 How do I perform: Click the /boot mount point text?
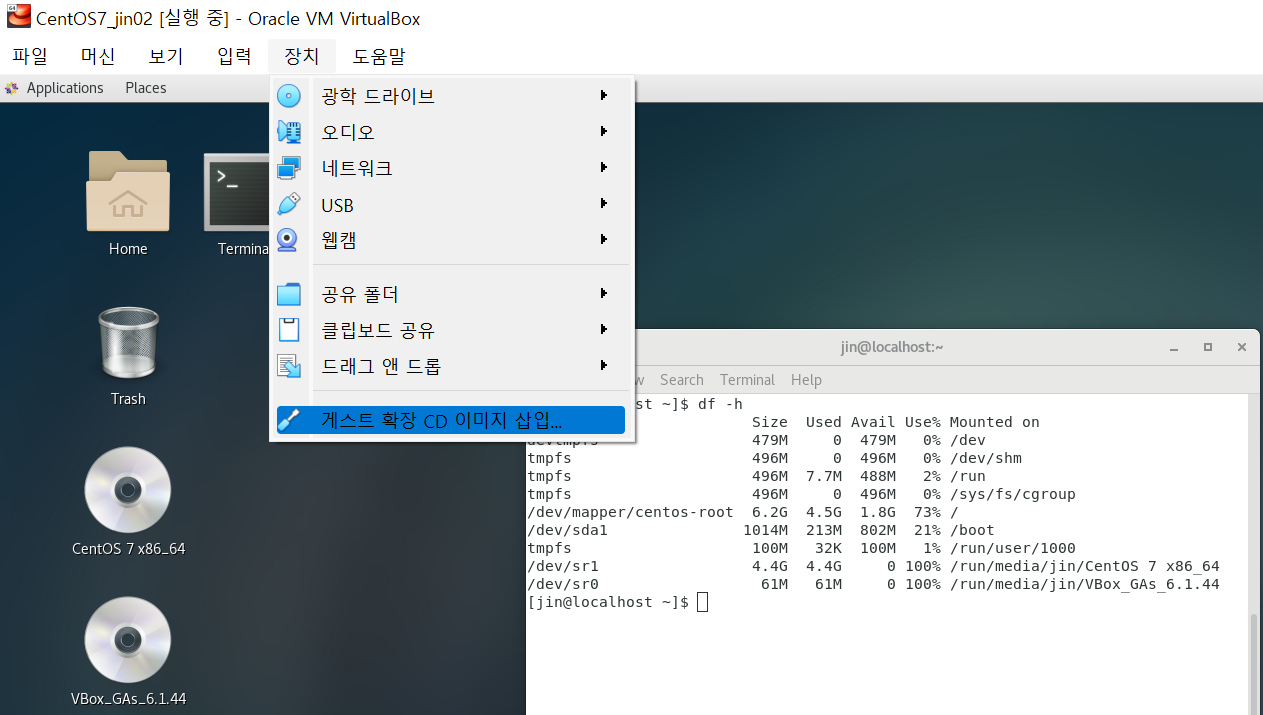(x=972, y=530)
